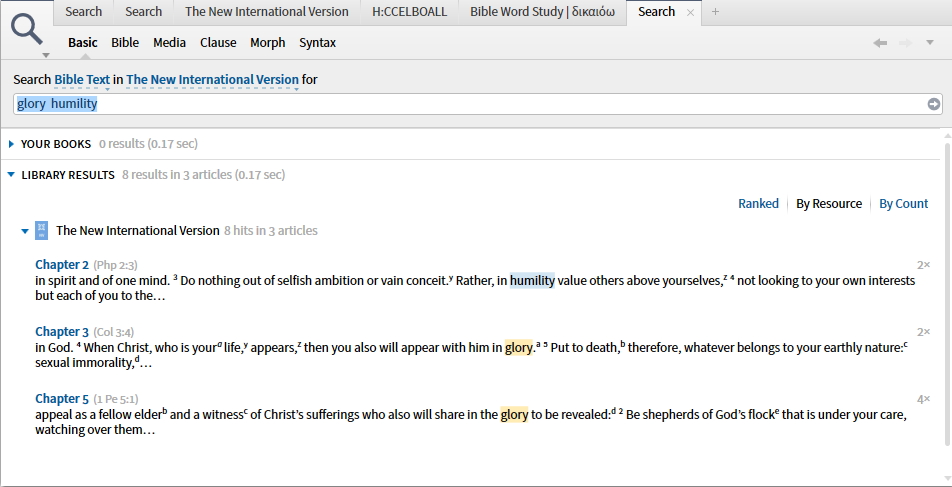This screenshot has height=487, width=952.
Task: Open the Bible Word Study δικαιόω tab
Action: [542, 12]
